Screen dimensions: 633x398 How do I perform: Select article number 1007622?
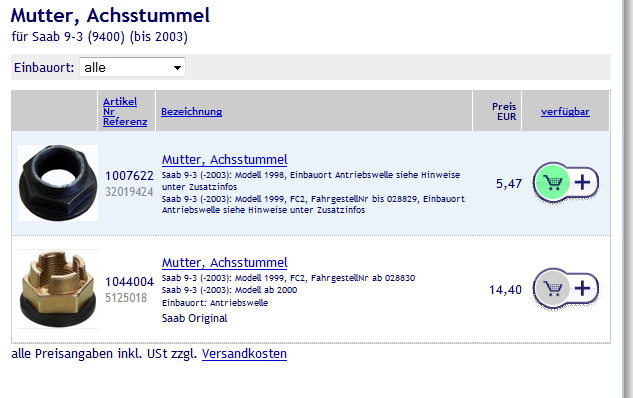[x=129, y=176]
